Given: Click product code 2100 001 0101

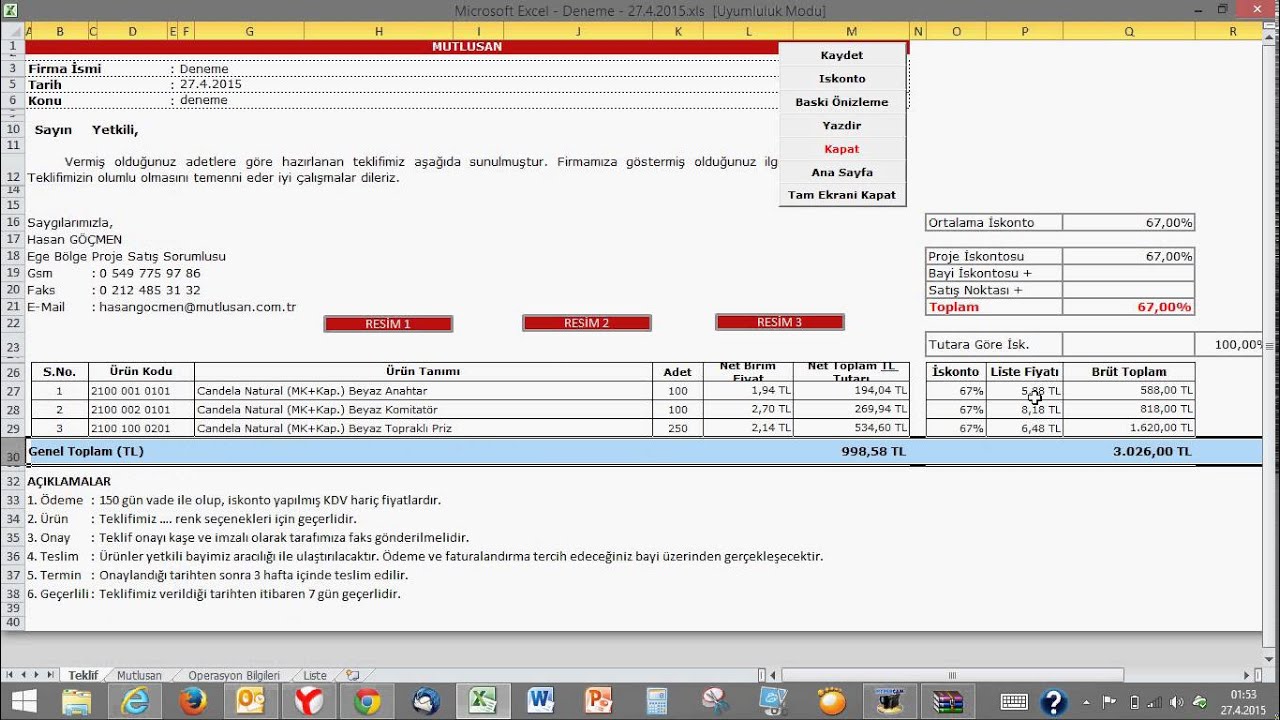Looking at the screenshot, I should (x=141, y=391).
